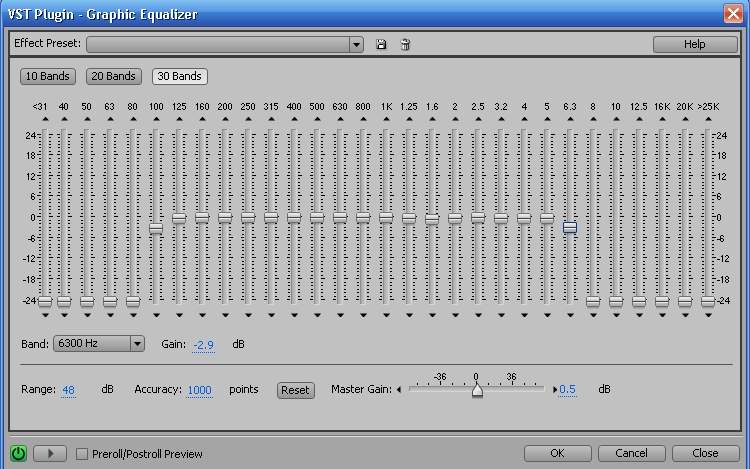Click the up arrow above the 1K band
The width and height of the screenshot is (750, 469).
[386, 119]
